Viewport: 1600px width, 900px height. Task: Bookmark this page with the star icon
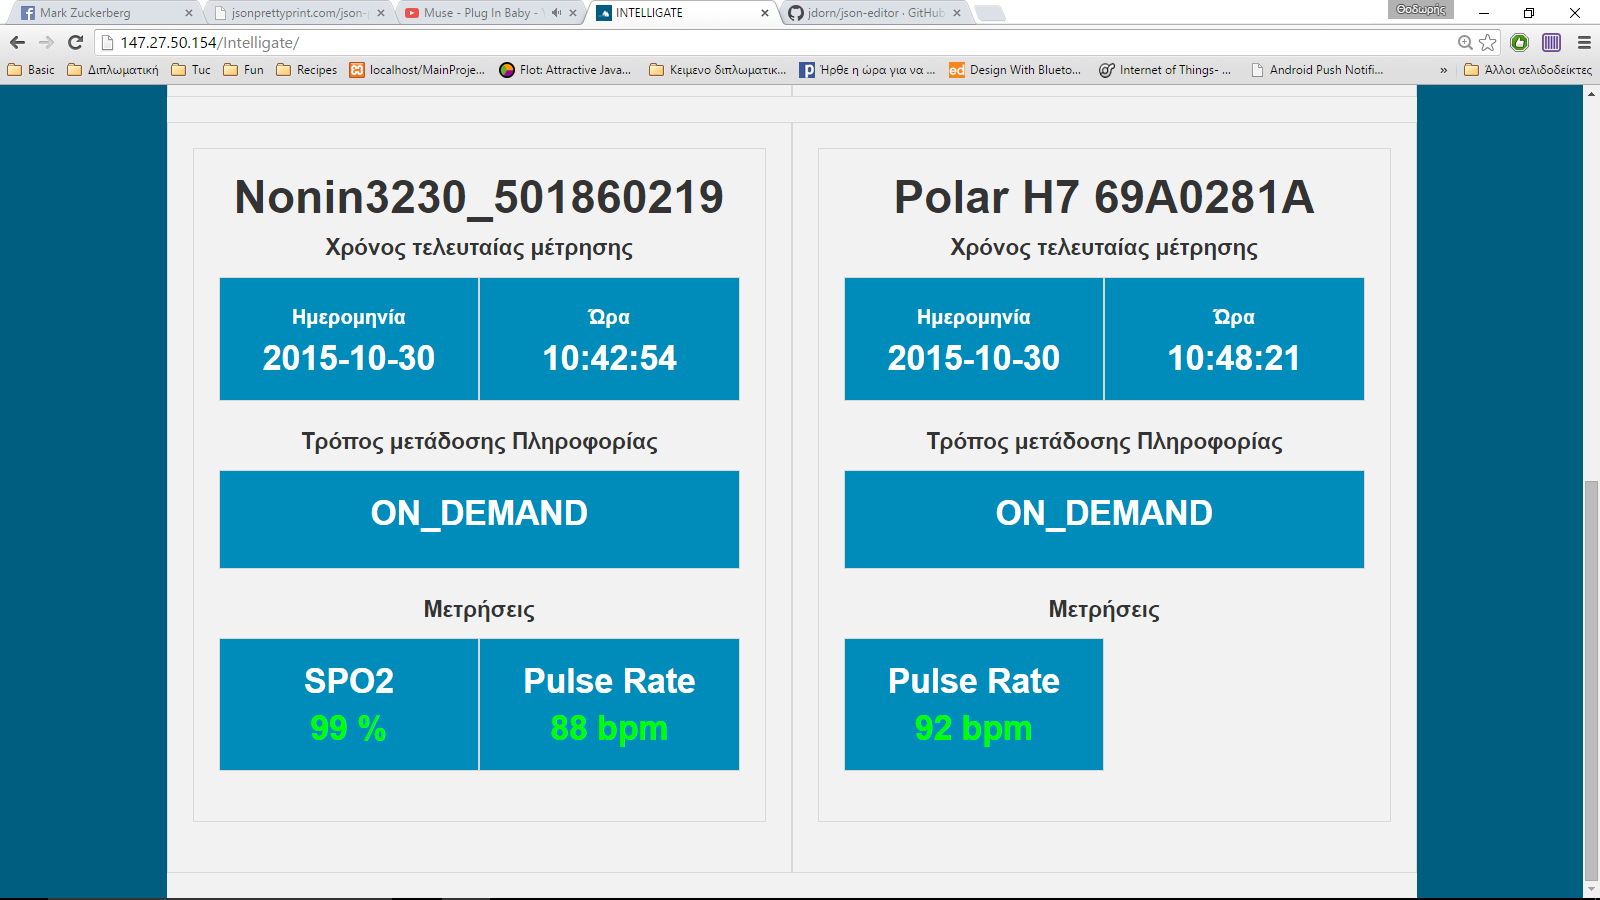1488,42
